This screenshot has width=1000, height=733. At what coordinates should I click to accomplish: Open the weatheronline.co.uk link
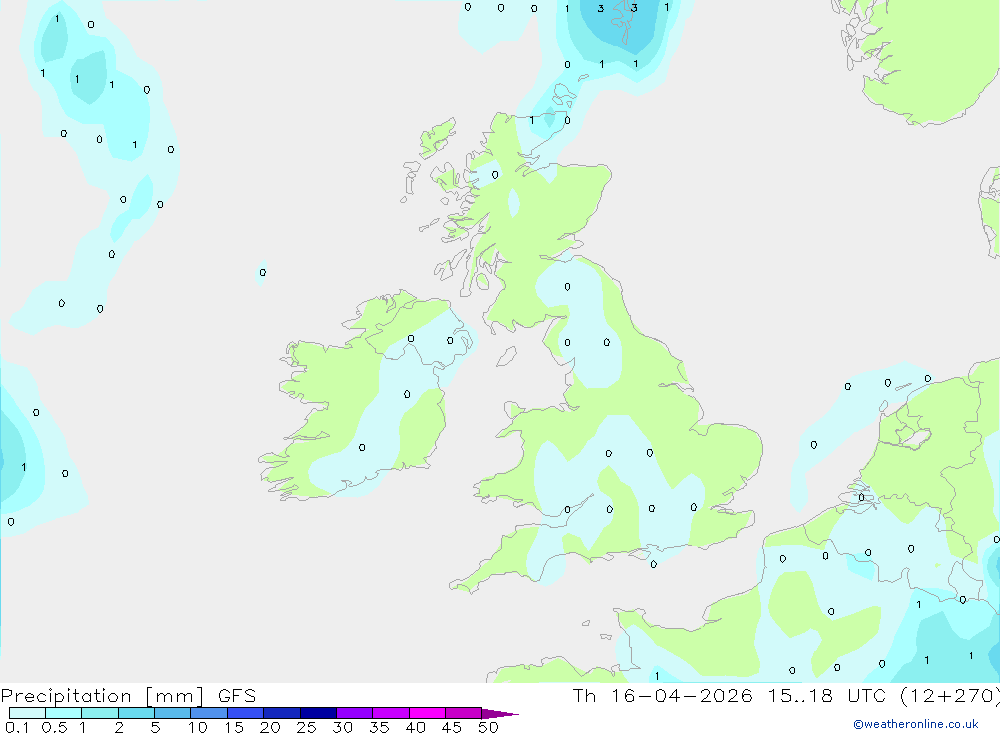(x=916, y=724)
